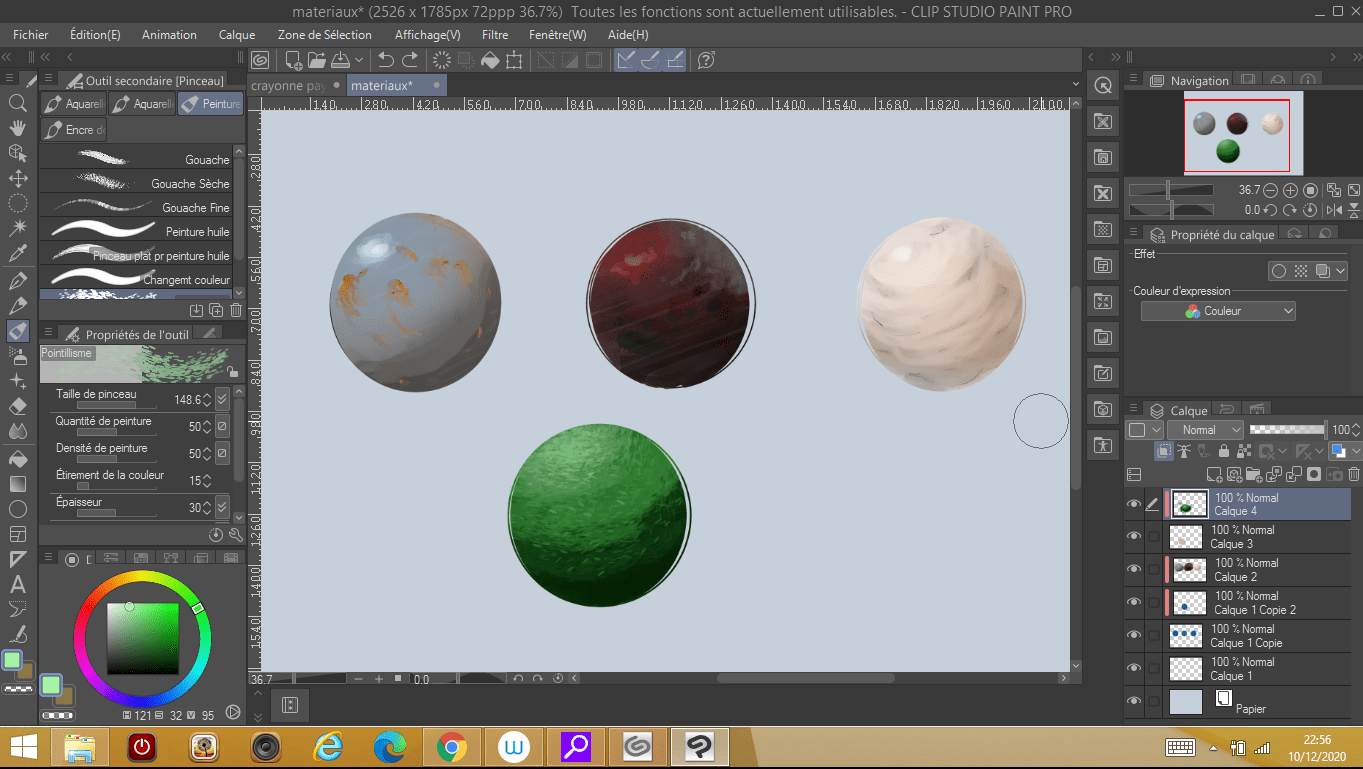Select the Hand move-view tool
This screenshot has height=769, width=1363.
point(17,128)
